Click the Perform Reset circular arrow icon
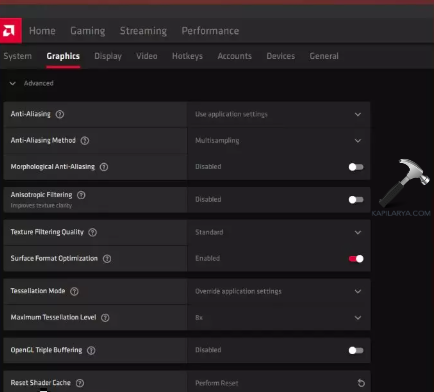The image size is (434, 392). (x=361, y=383)
